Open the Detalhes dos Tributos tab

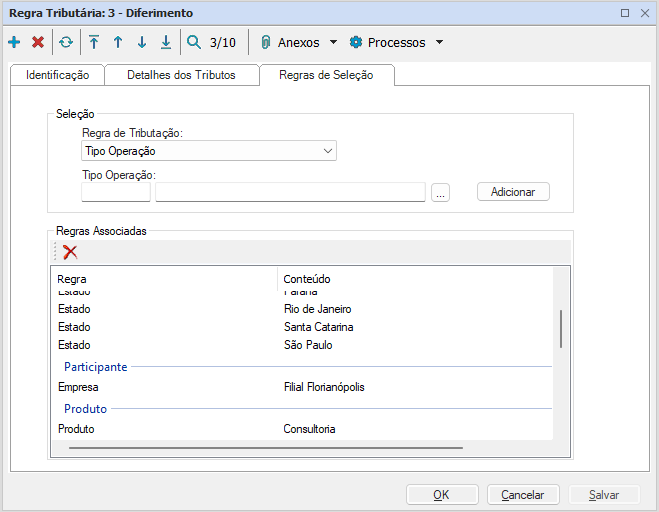click(x=182, y=75)
